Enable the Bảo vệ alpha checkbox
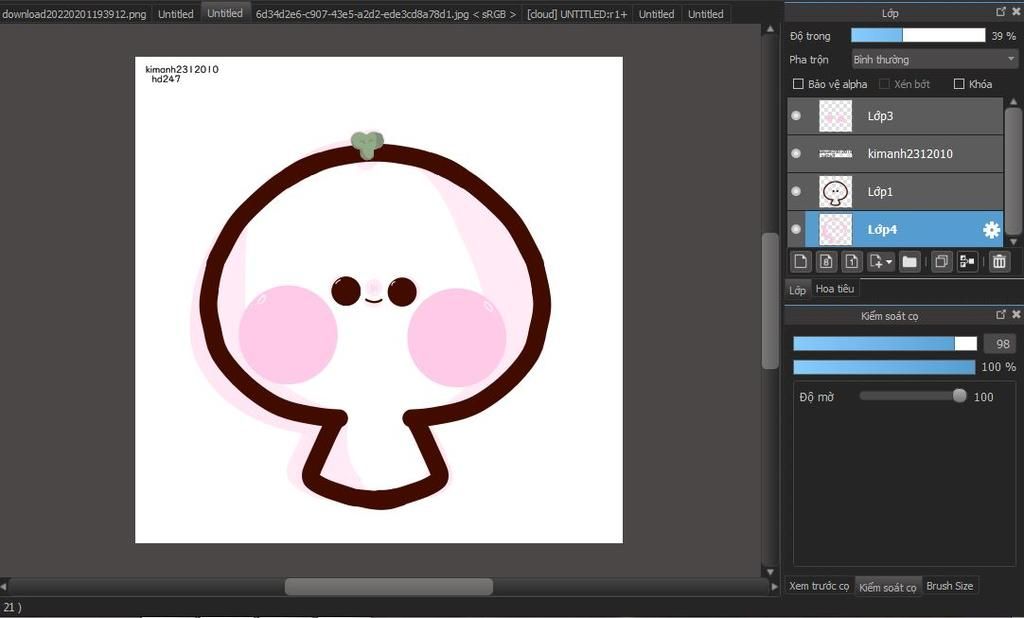This screenshot has width=1024, height=618. (798, 84)
